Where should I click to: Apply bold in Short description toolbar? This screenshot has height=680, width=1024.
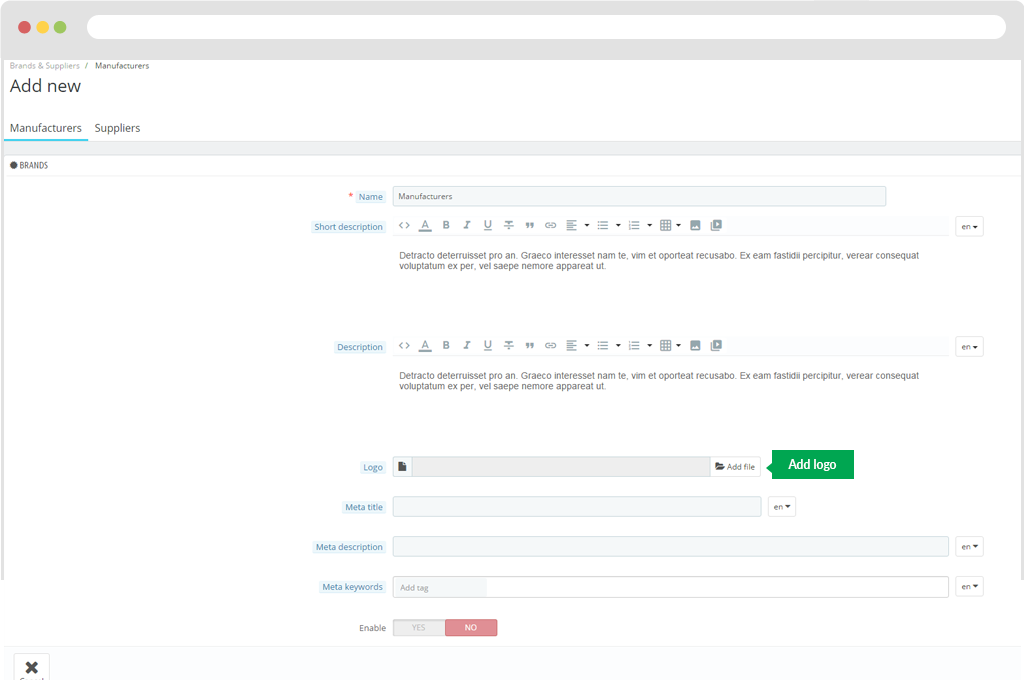446,225
